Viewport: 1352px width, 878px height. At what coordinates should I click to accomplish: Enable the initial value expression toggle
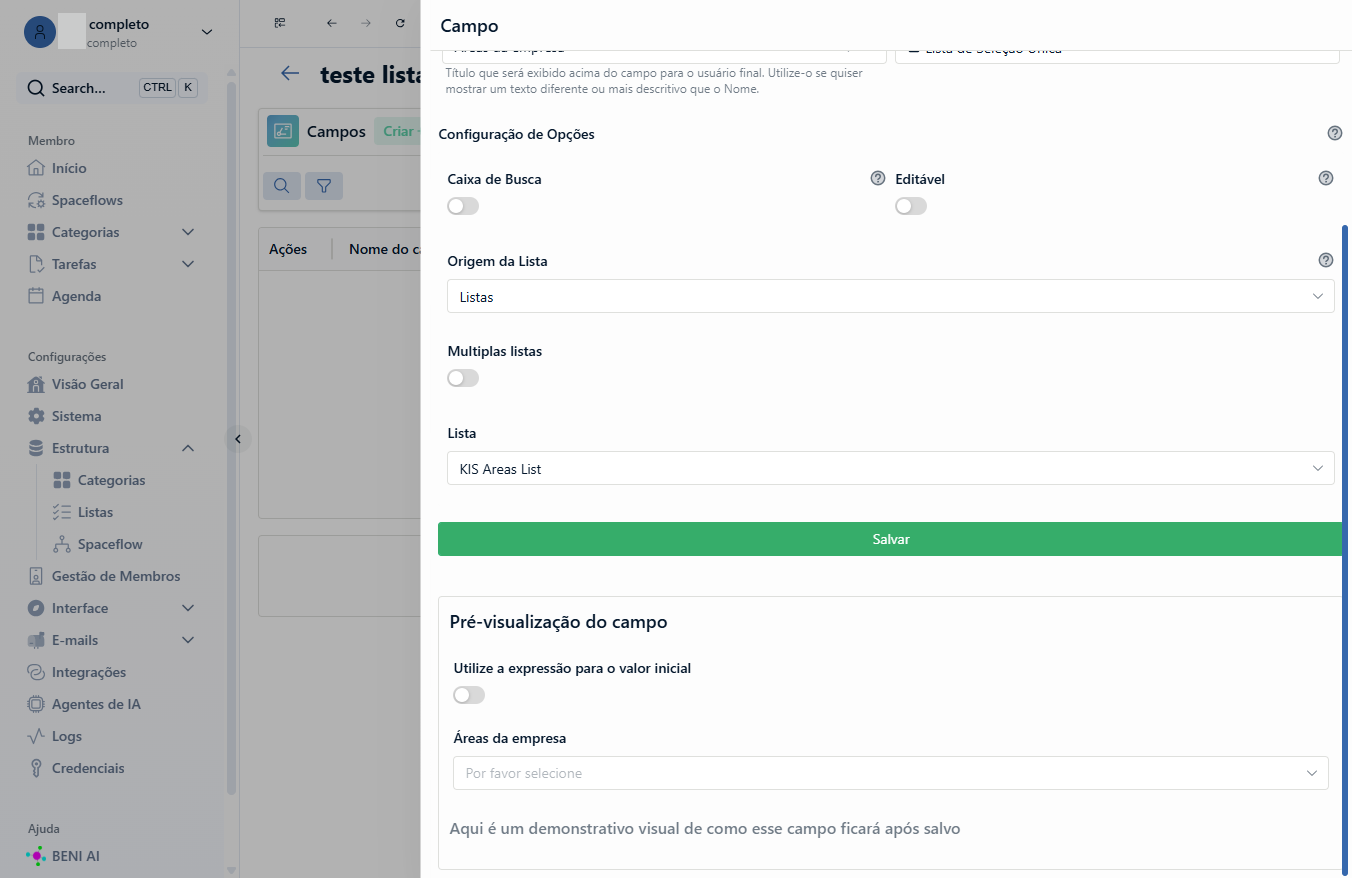coord(469,695)
